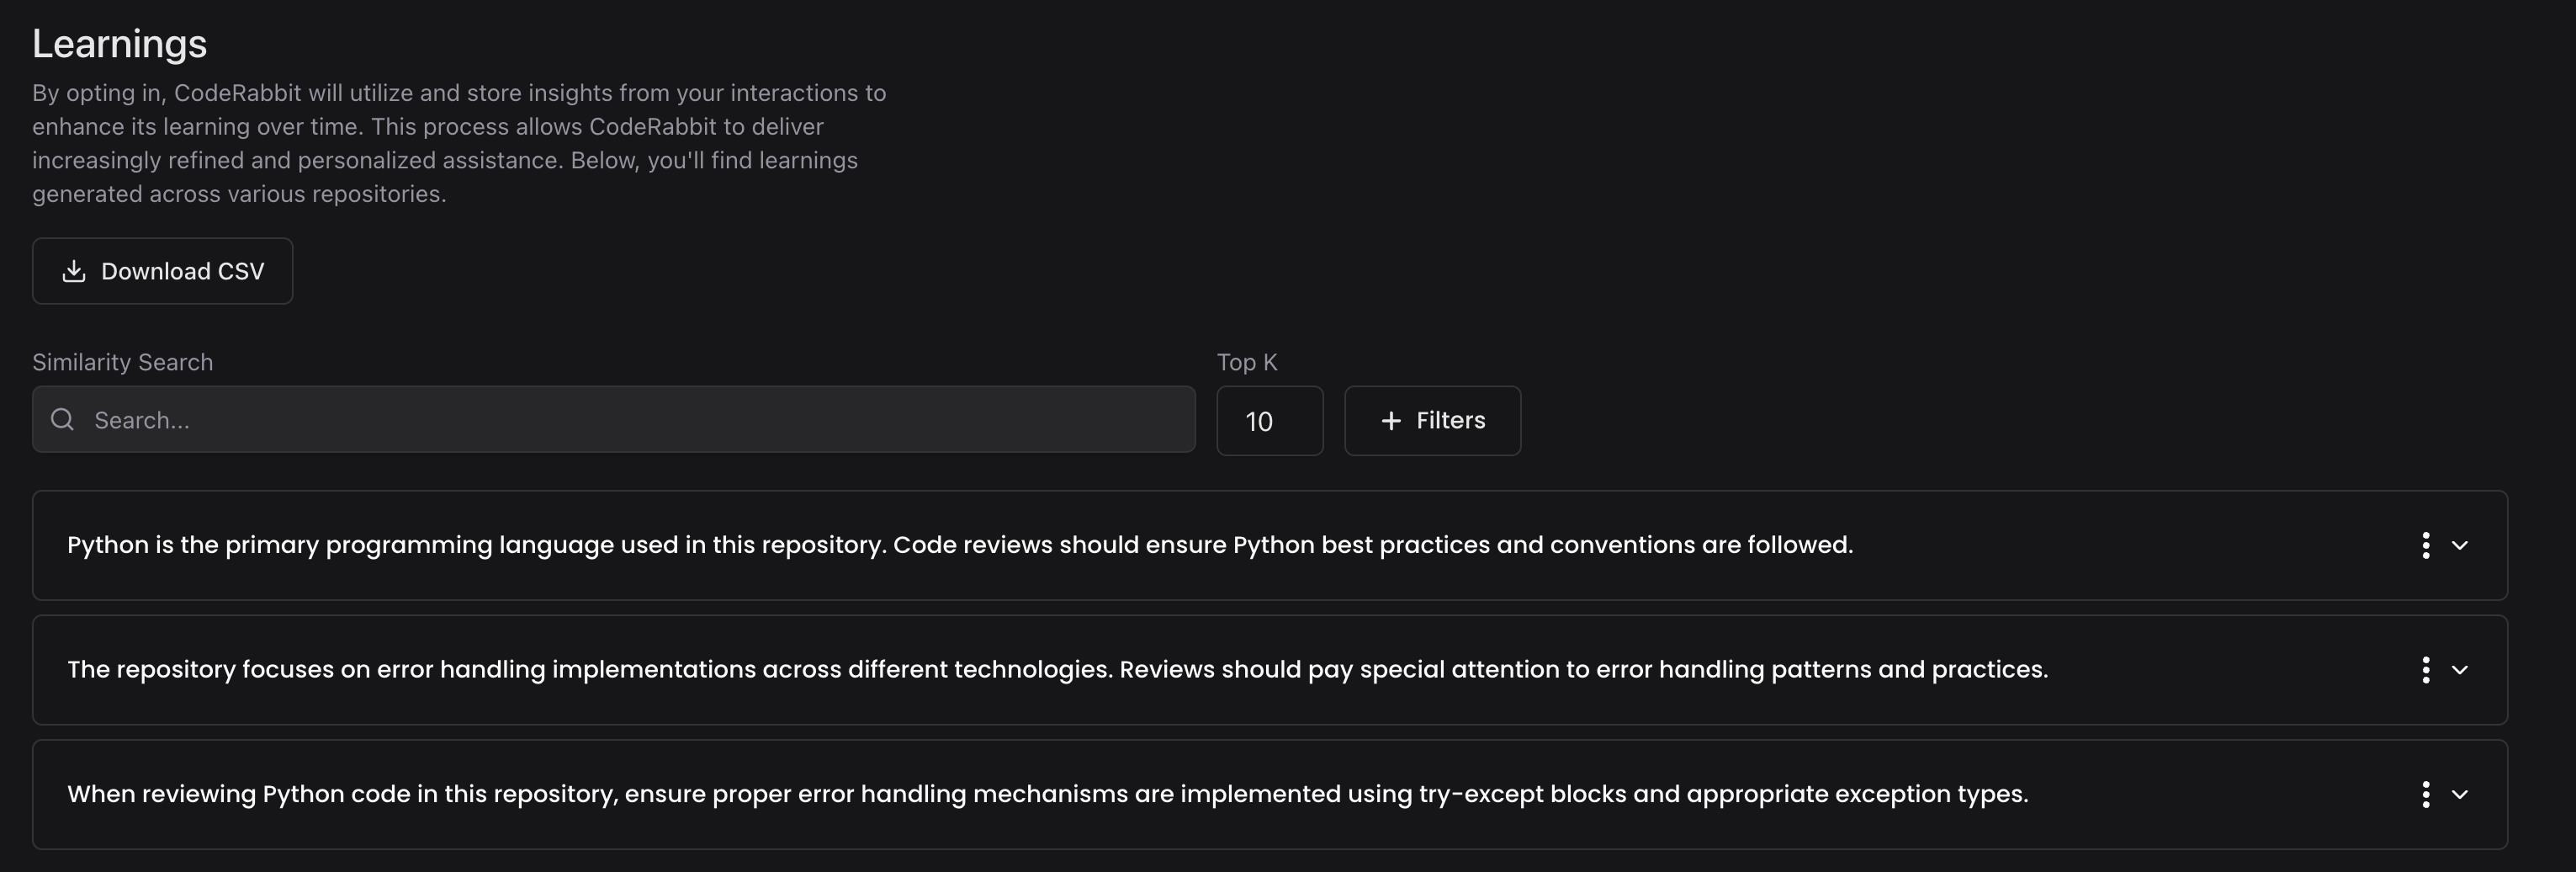Expand the try-except blocks learning chevron

click(x=2460, y=794)
